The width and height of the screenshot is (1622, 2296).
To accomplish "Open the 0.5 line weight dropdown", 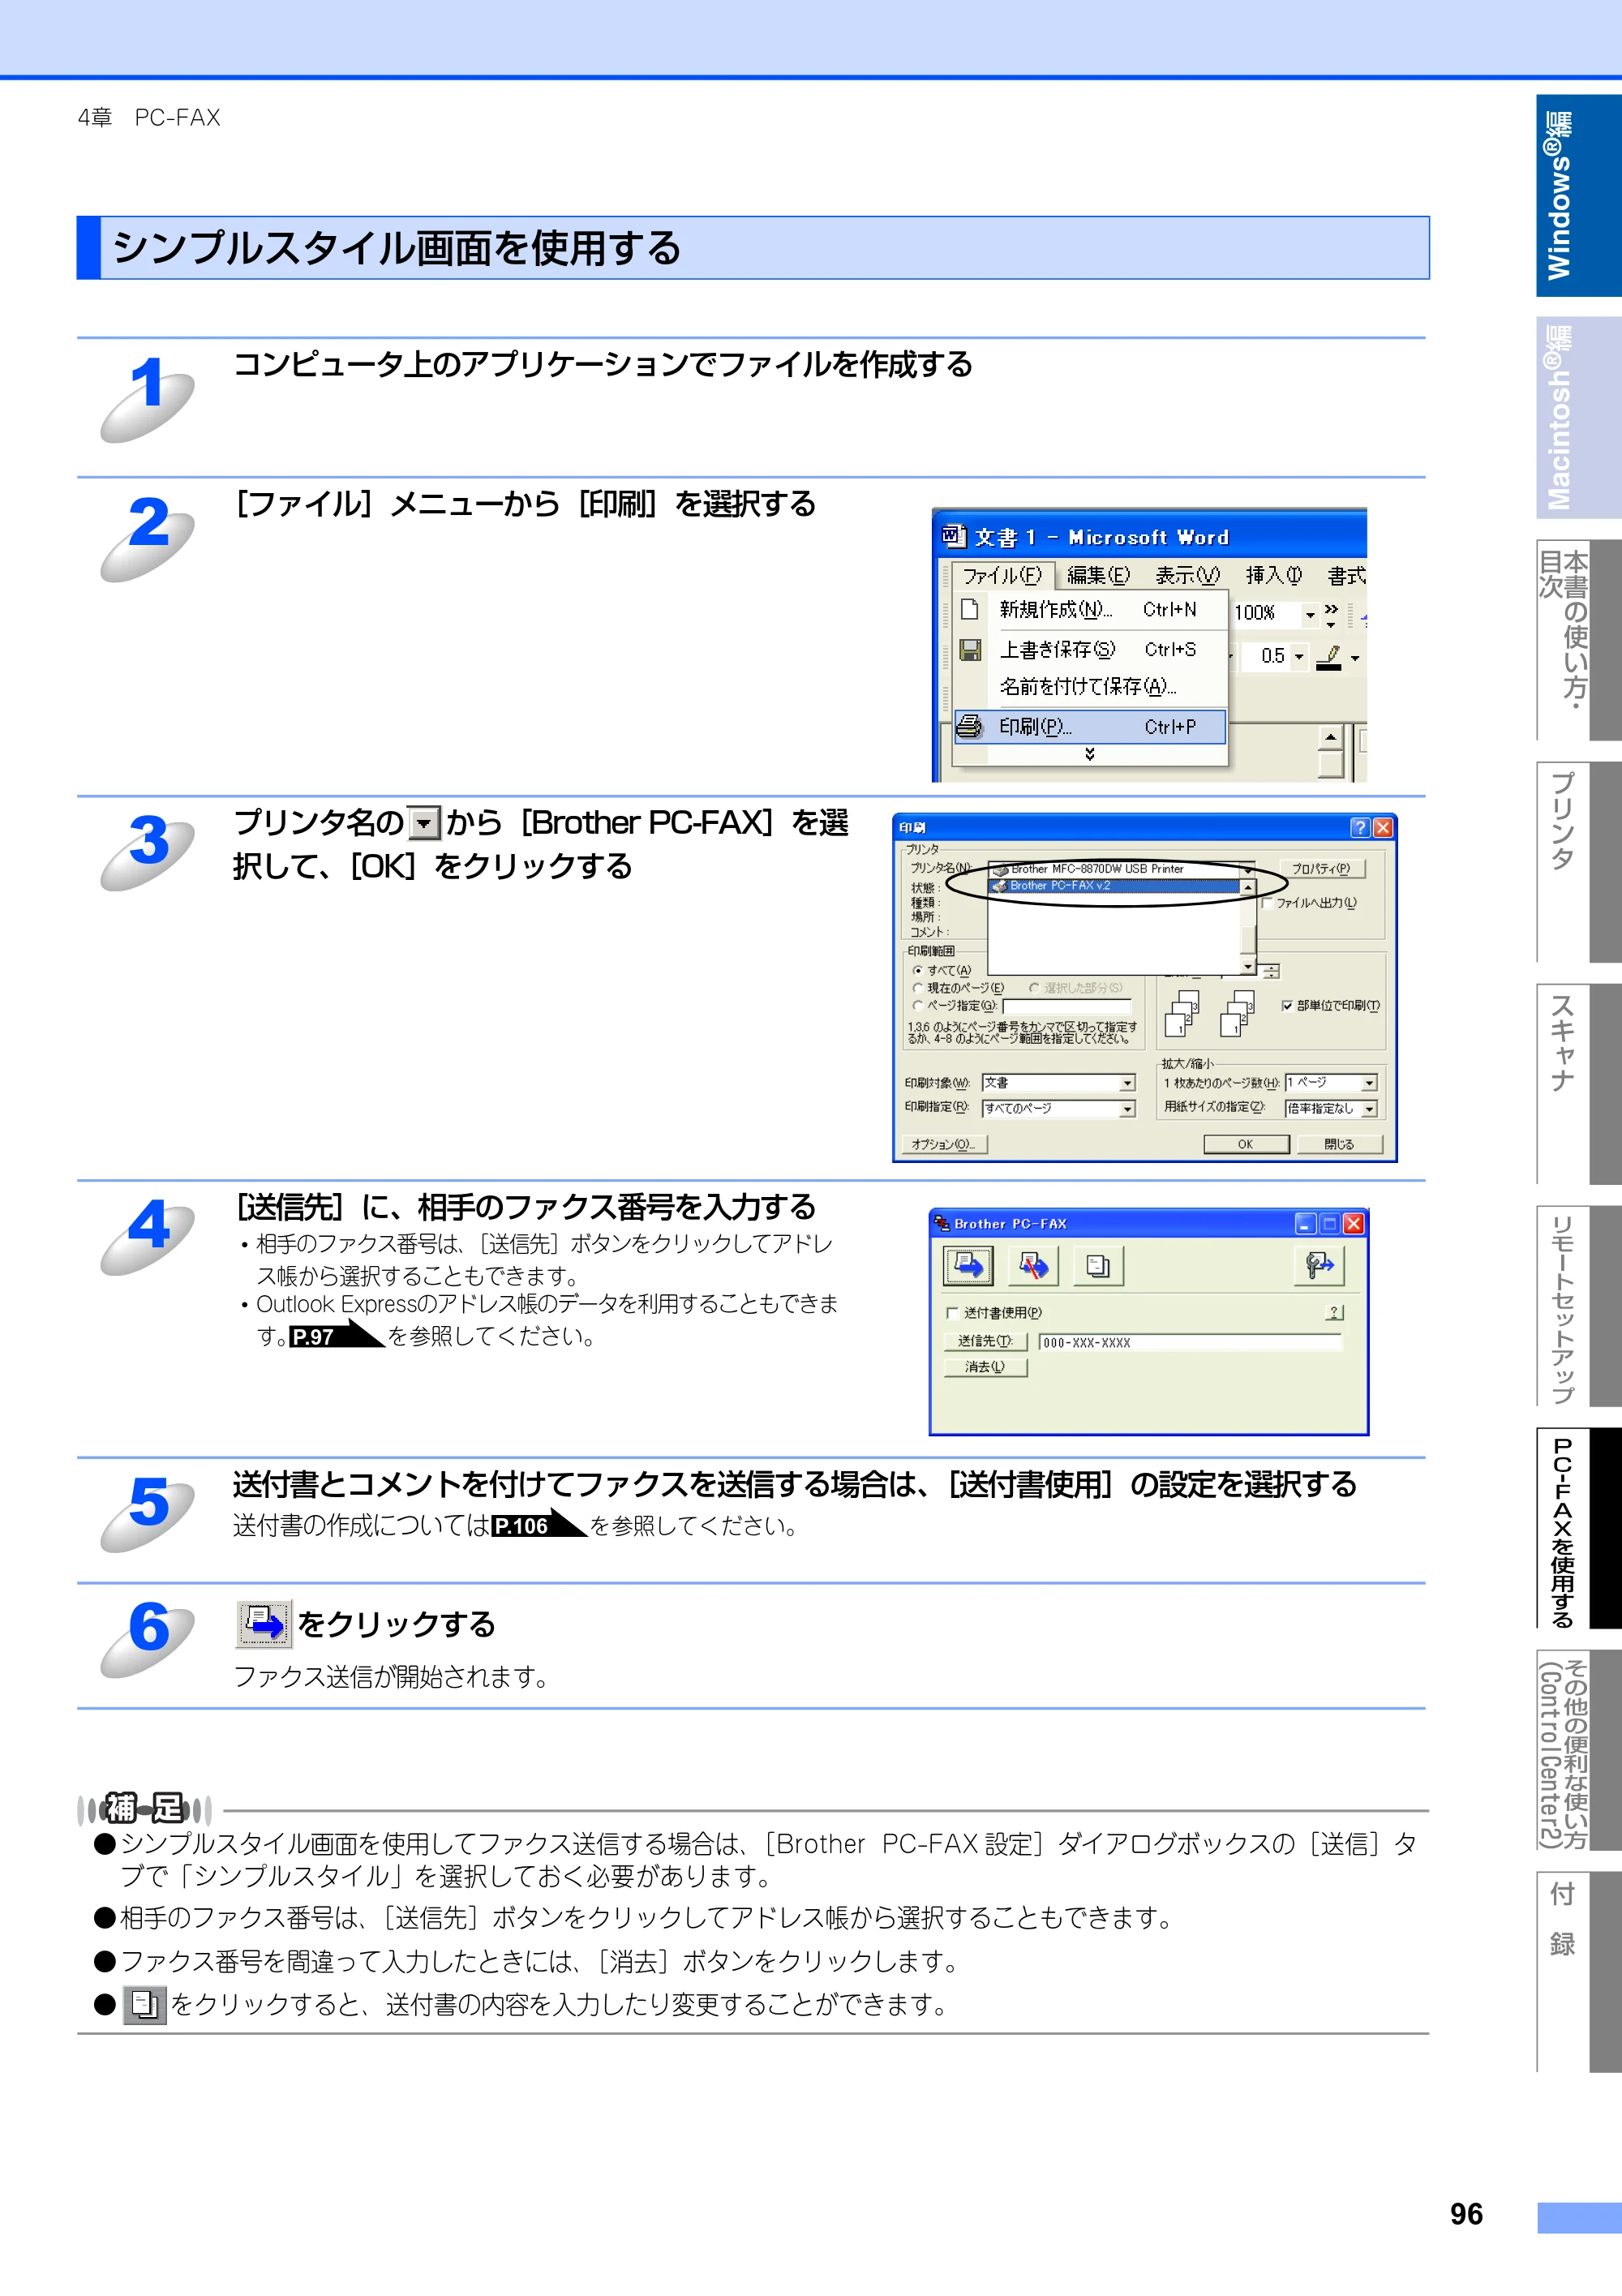I will 1299,657.
